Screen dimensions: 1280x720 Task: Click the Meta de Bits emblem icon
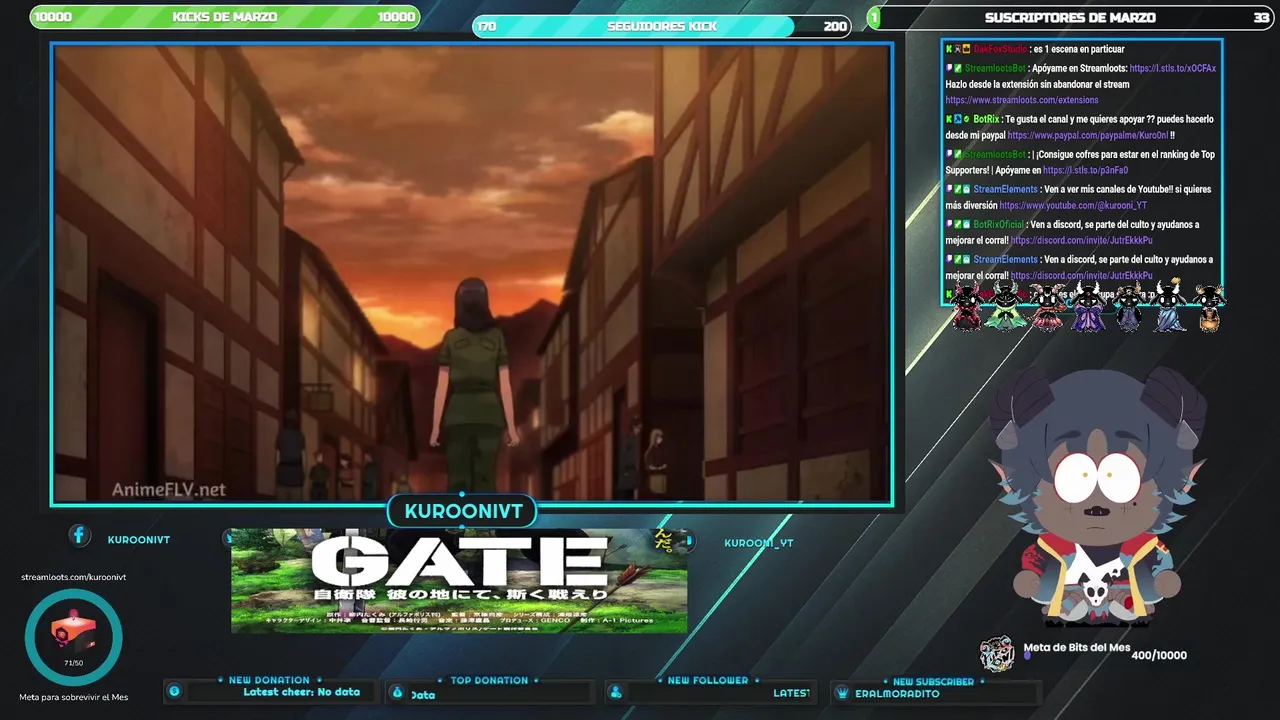997,654
